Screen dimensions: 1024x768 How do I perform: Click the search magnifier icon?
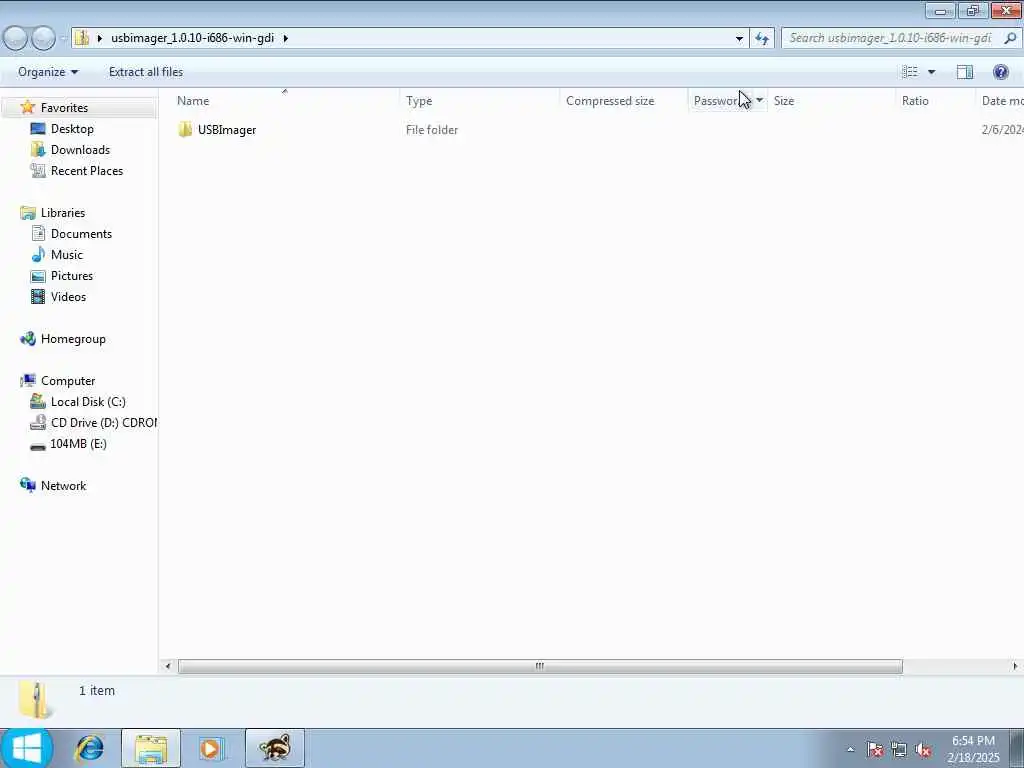tap(1010, 38)
